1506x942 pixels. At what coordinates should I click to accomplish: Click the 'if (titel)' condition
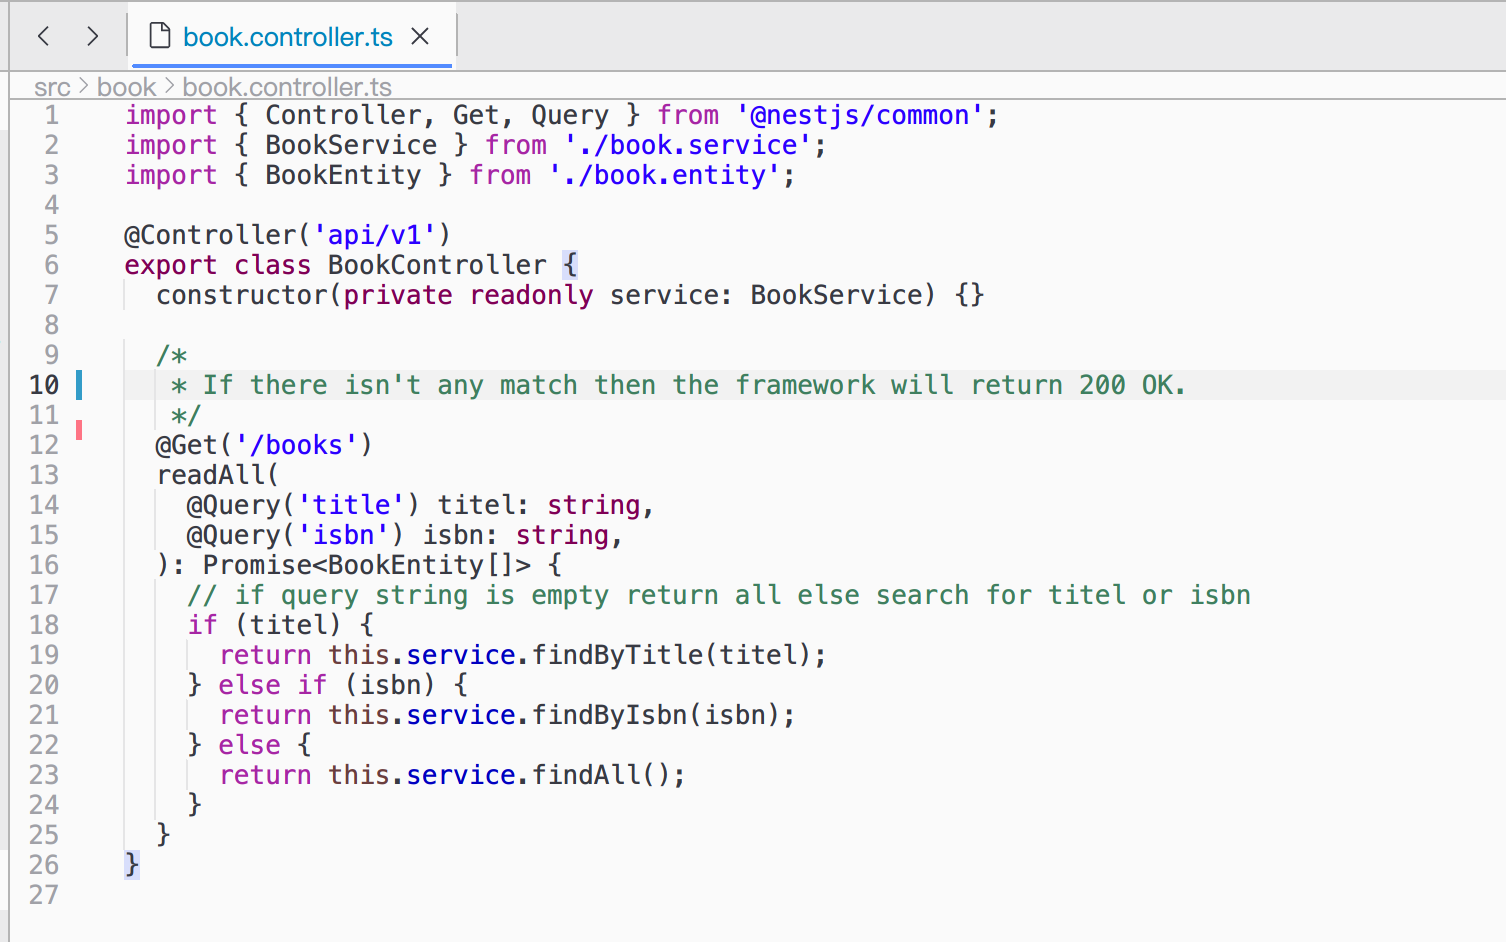265,625
